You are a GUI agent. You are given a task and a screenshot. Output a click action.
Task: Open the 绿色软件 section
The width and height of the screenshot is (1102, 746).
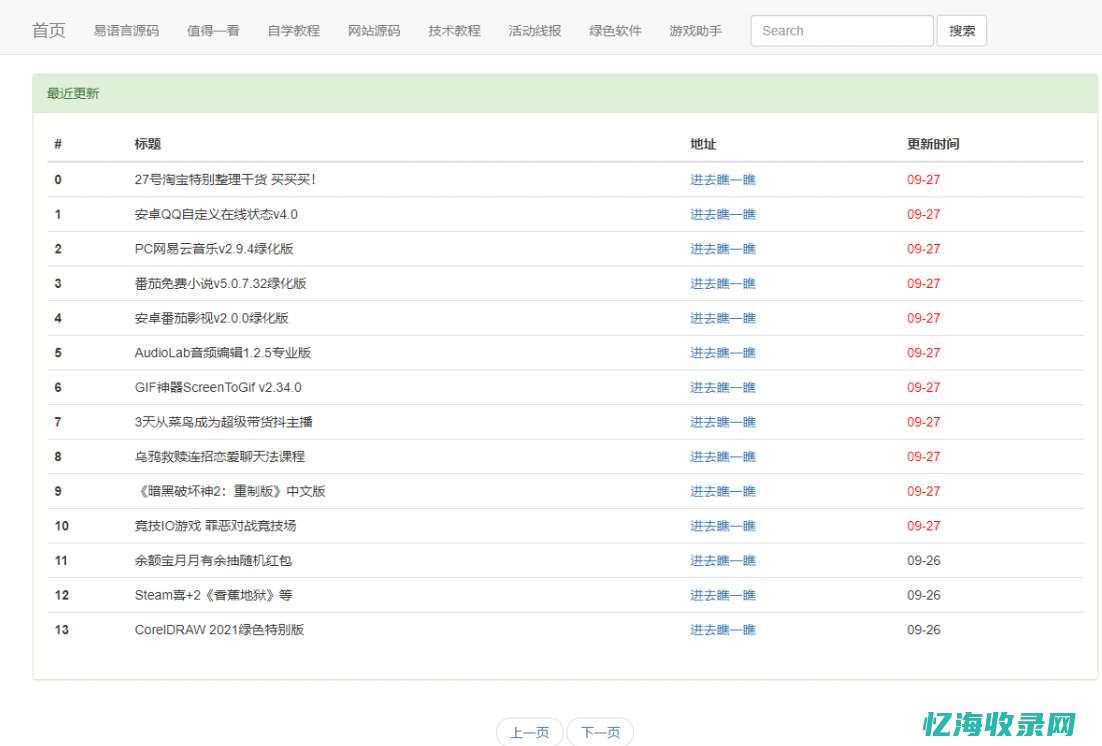[614, 31]
